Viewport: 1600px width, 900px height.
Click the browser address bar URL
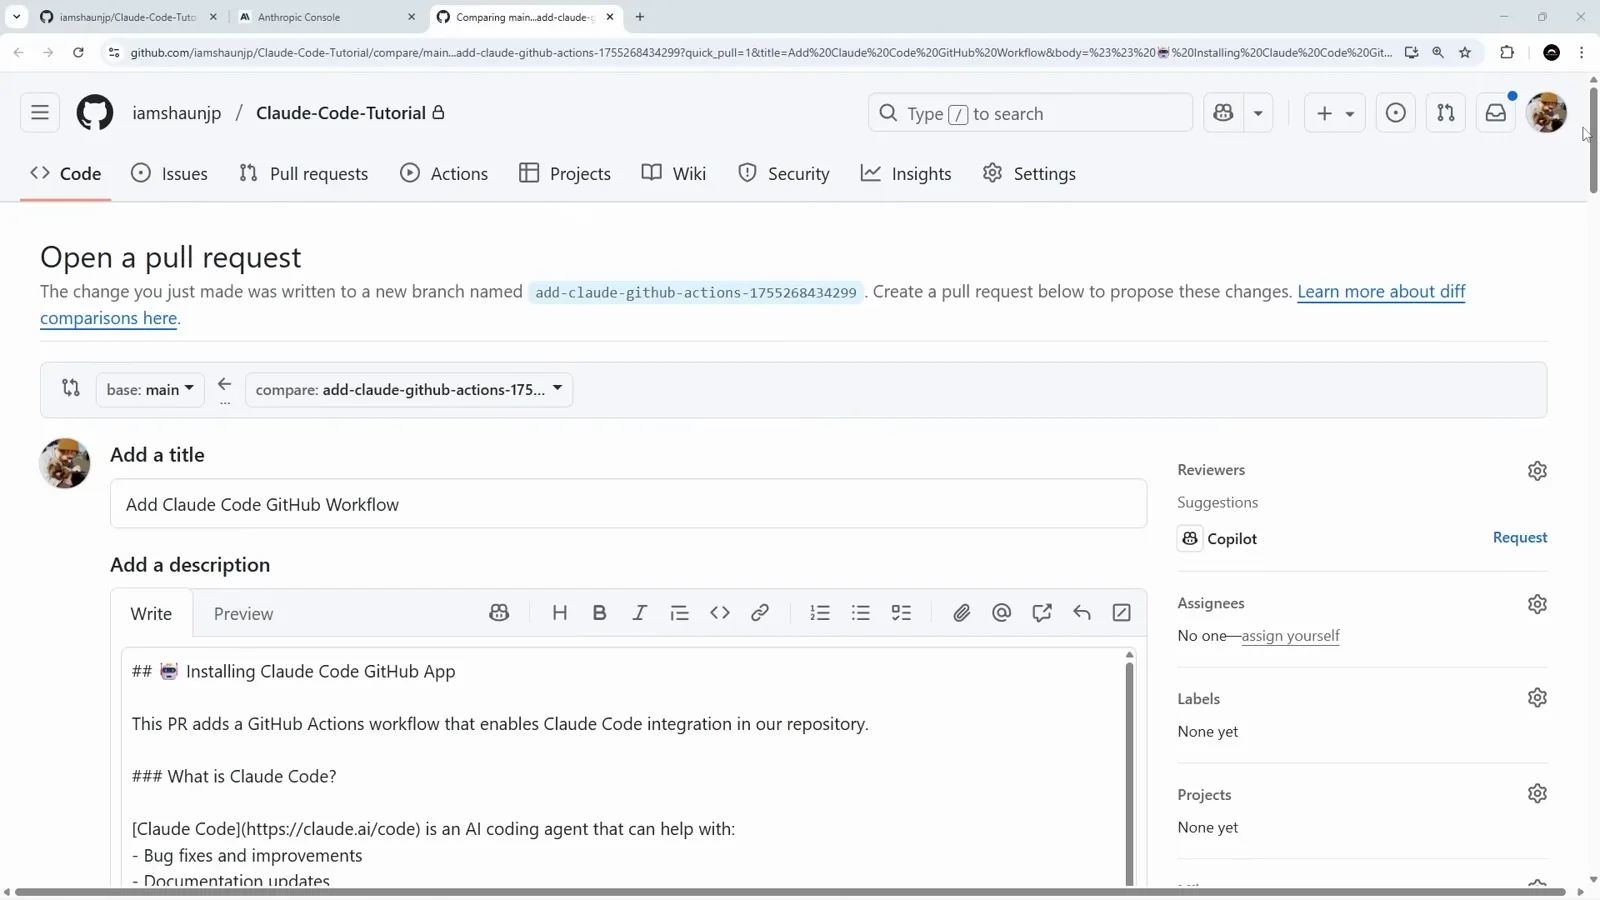[x=760, y=52]
